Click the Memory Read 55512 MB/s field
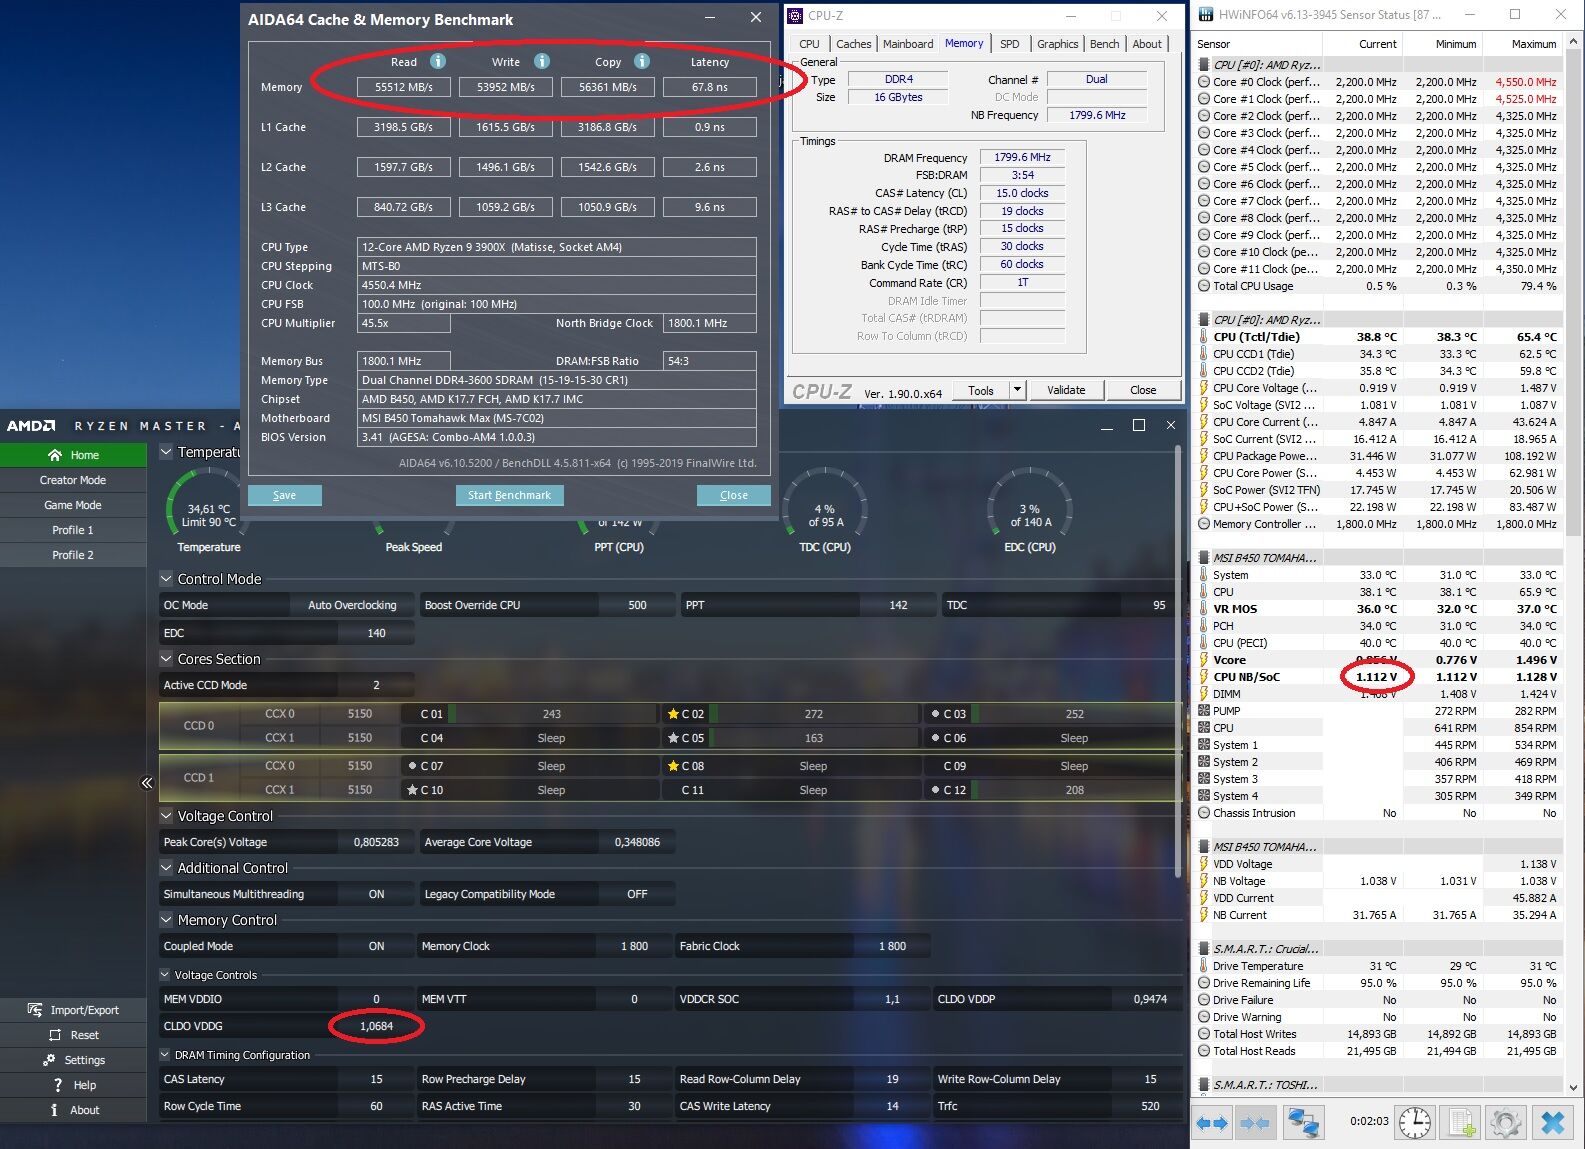1585x1149 pixels. [404, 87]
